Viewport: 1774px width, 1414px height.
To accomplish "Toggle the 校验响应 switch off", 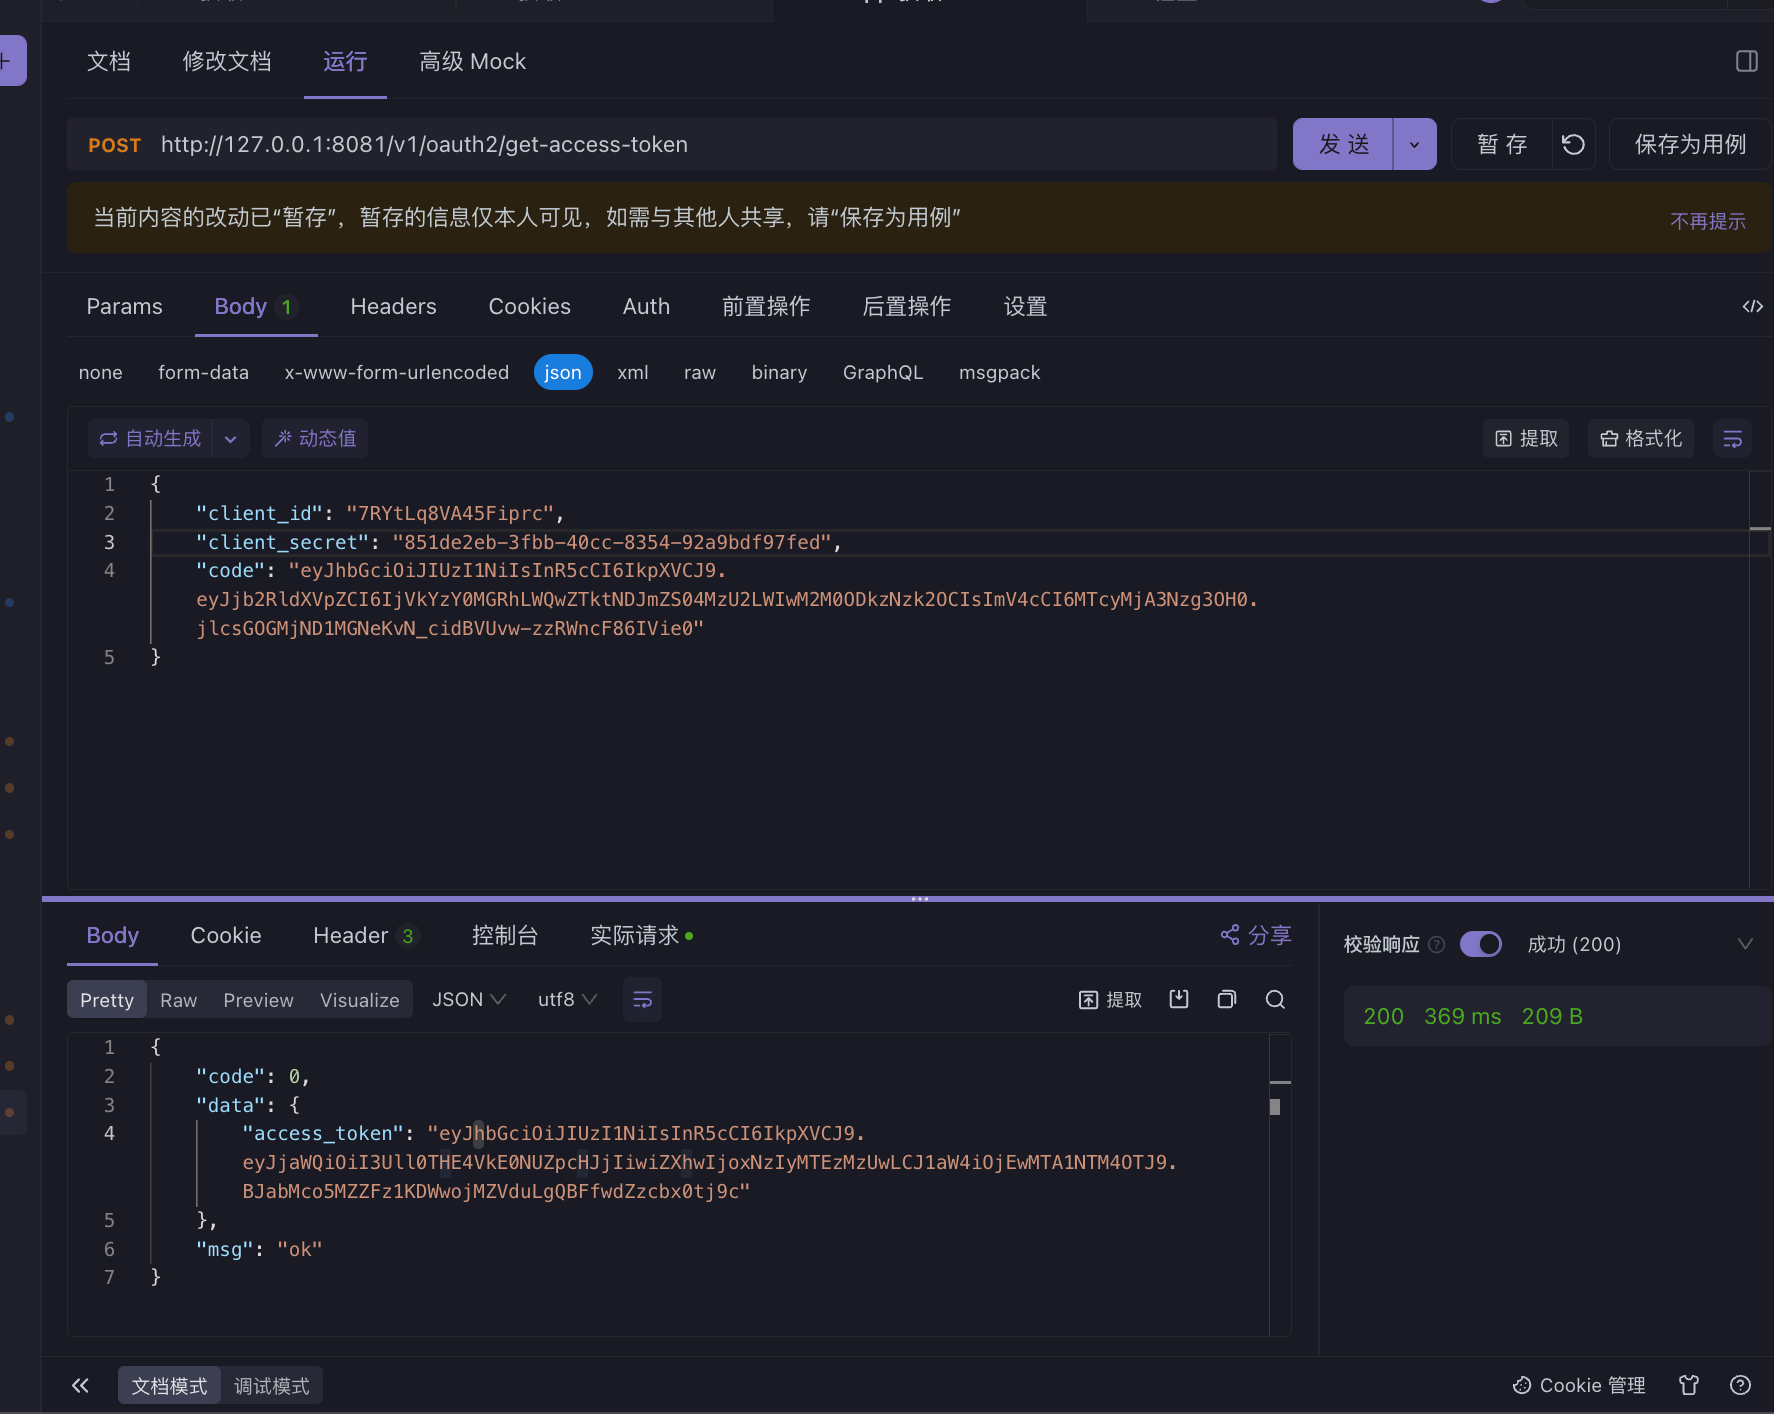I will click(1480, 944).
